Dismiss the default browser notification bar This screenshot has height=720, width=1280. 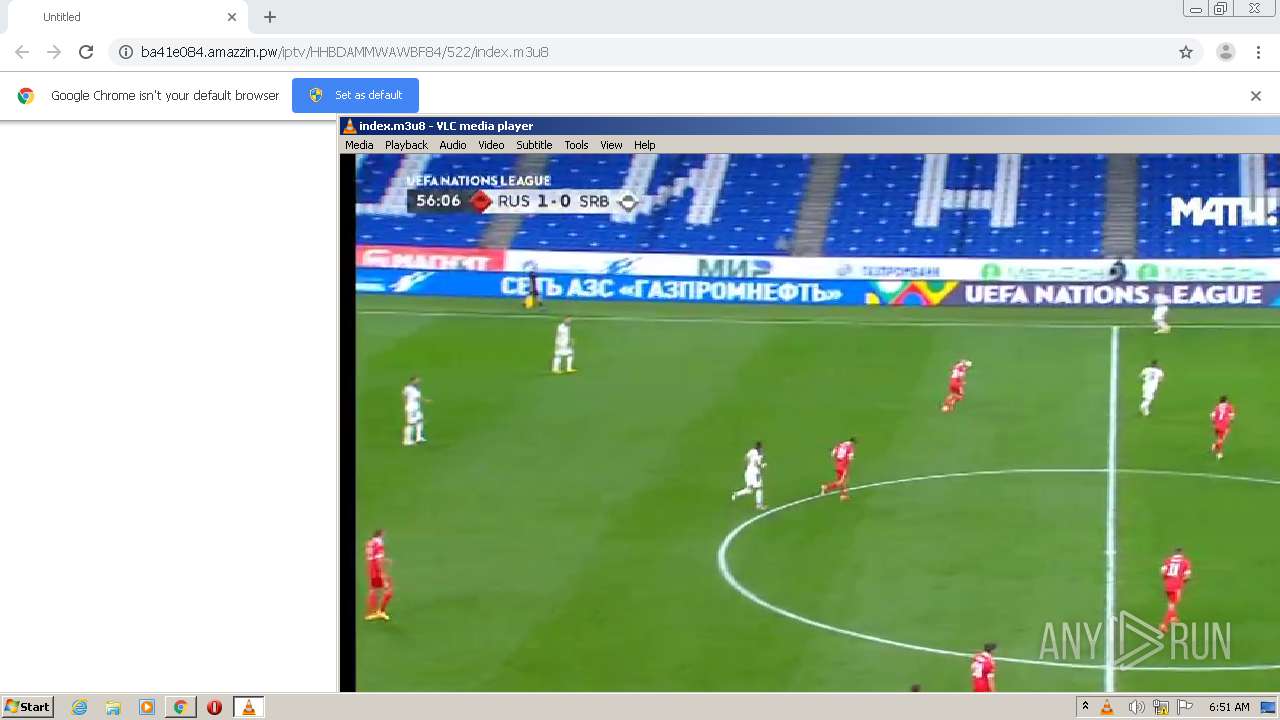pyautogui.click(x=1256, y=96)
